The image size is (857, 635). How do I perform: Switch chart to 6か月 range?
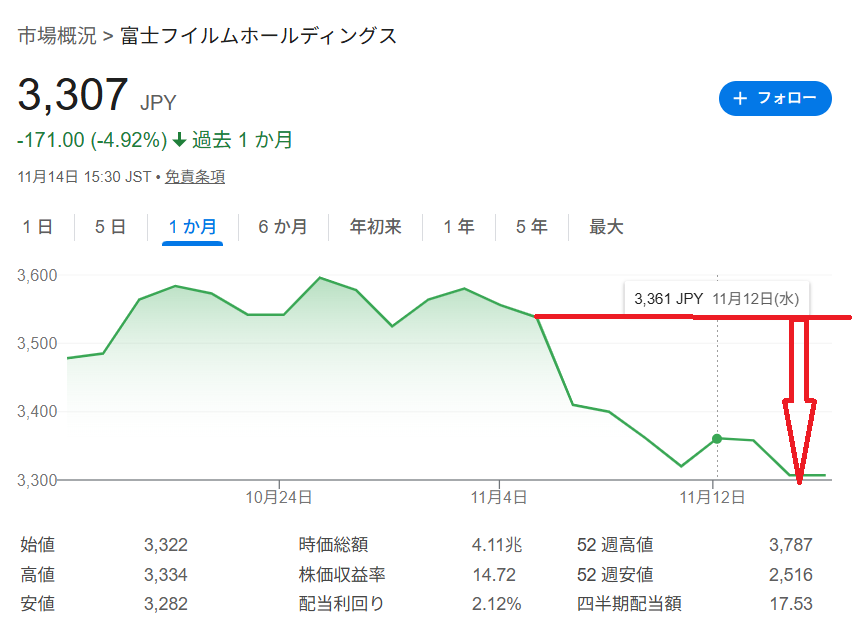pyautogui.click(x=282, y=227)
